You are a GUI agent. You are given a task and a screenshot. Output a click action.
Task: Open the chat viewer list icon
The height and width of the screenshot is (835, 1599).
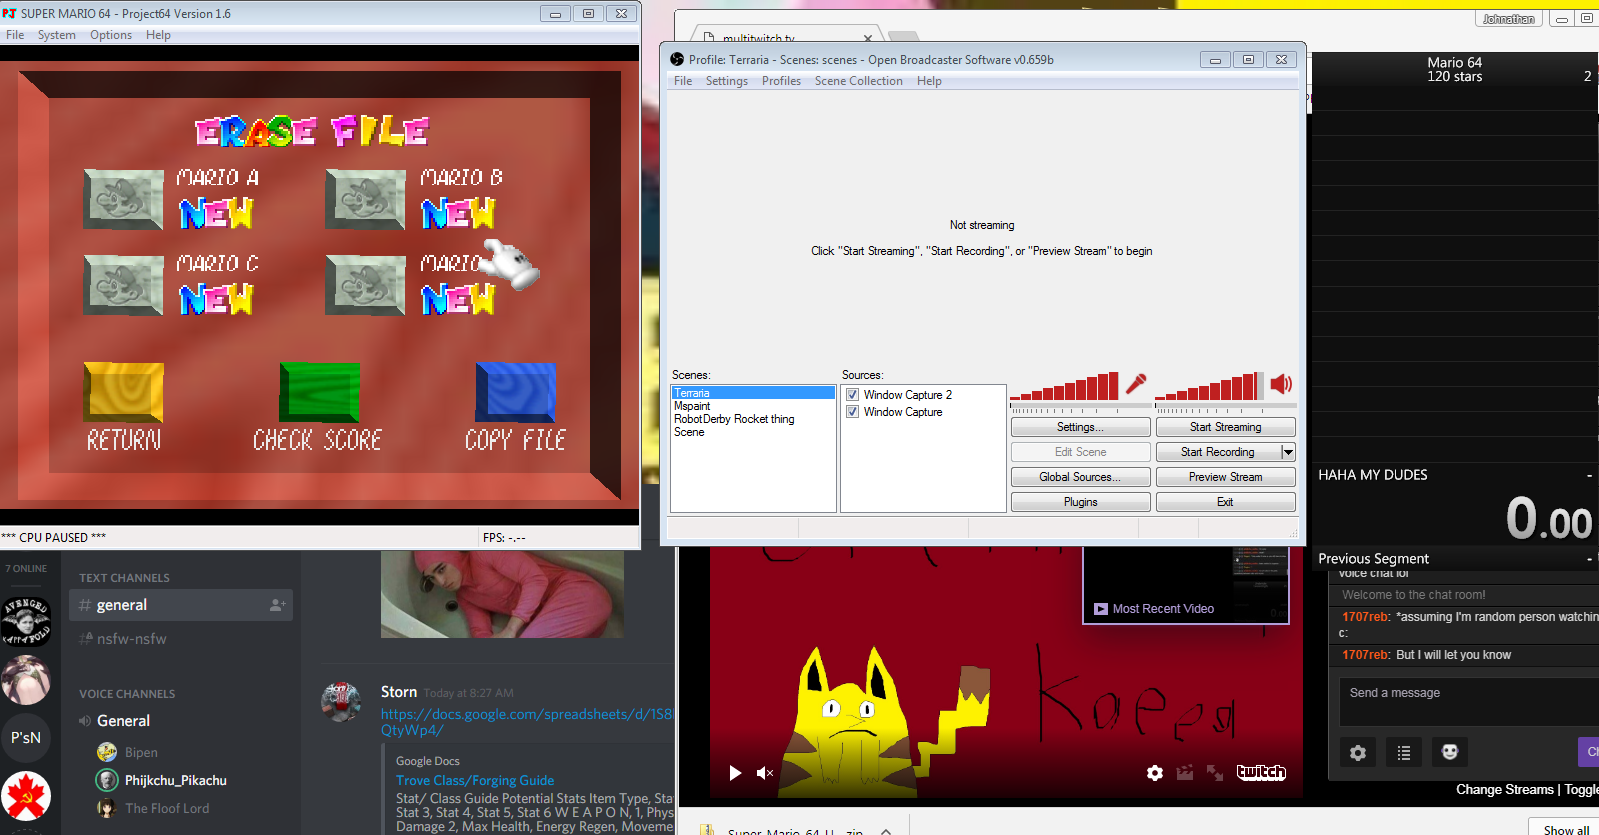coord(1404,752)
